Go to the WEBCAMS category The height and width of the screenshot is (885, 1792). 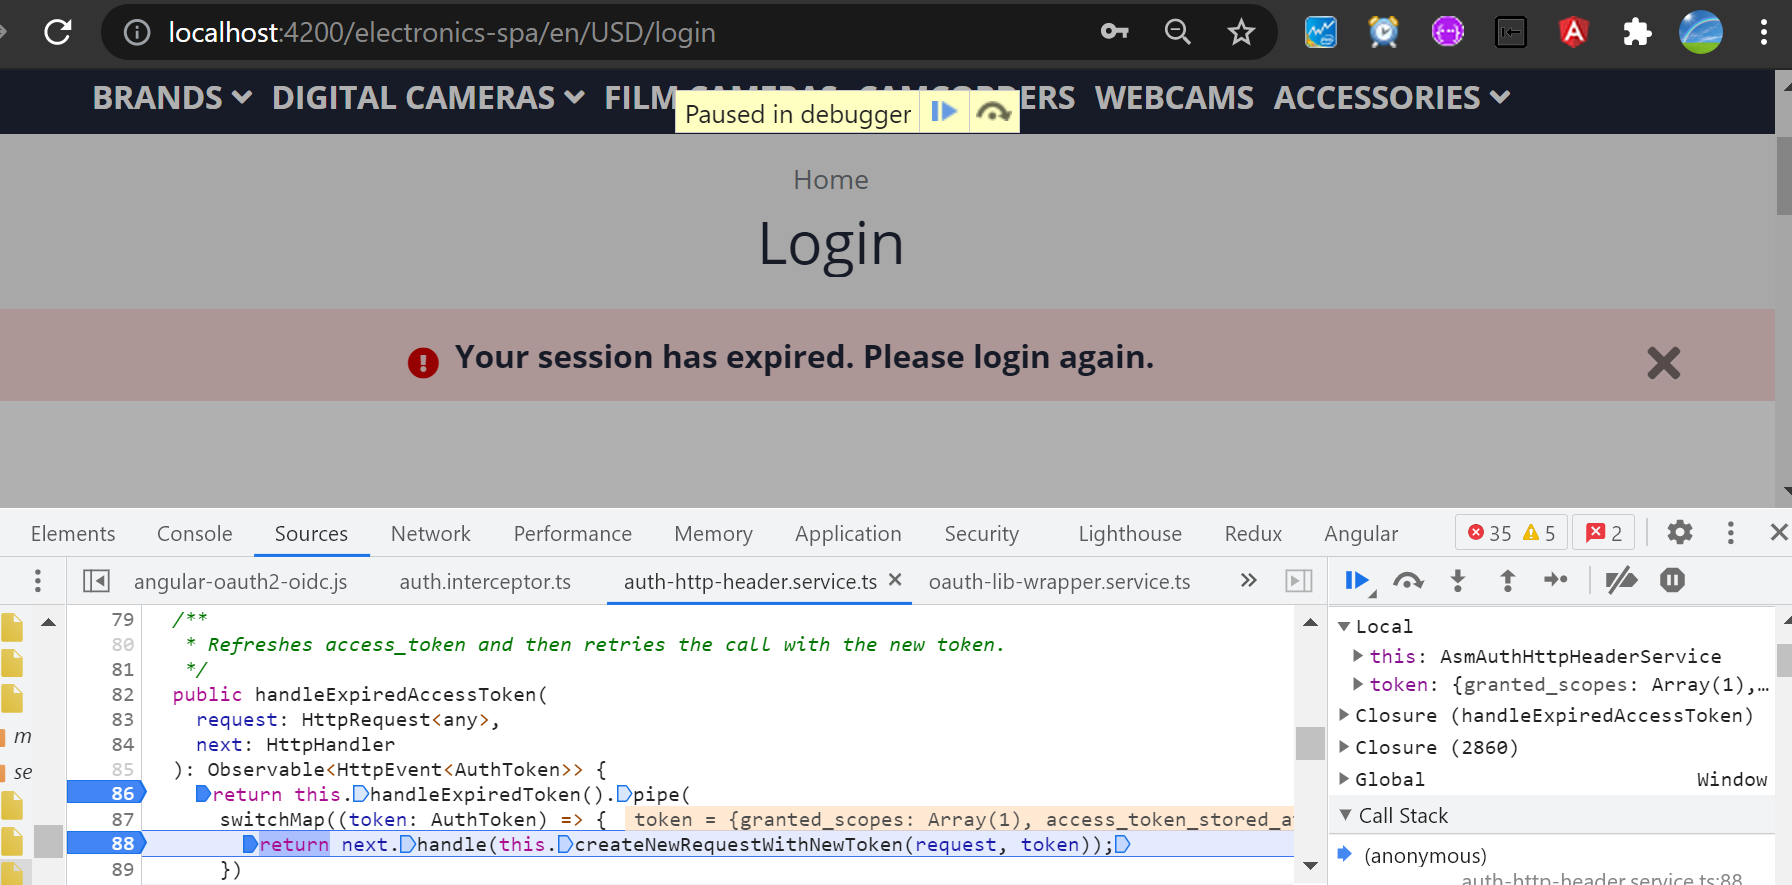coord(1174,98)
